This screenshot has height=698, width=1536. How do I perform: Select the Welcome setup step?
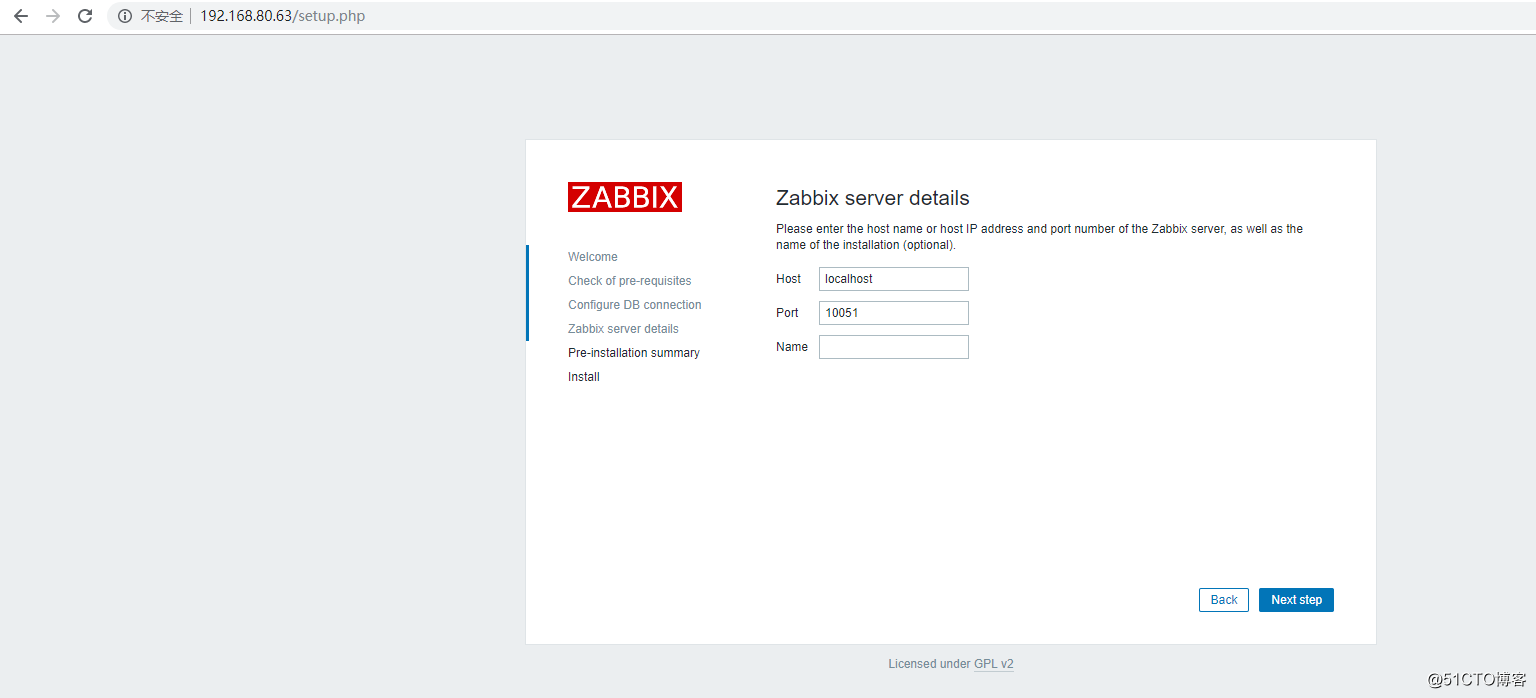593,257
